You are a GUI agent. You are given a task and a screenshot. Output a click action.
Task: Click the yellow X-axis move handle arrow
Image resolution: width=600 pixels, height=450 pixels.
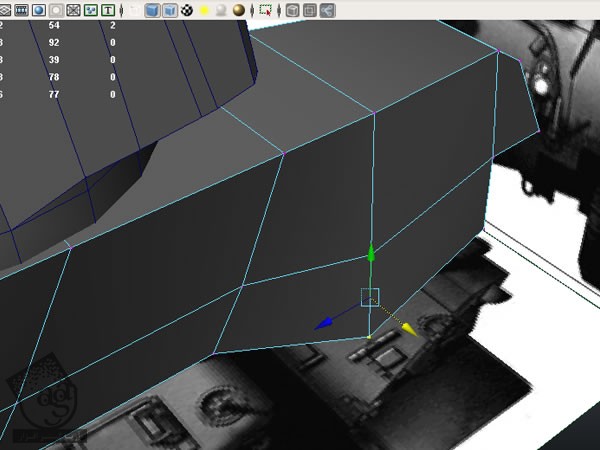(407, 329)
